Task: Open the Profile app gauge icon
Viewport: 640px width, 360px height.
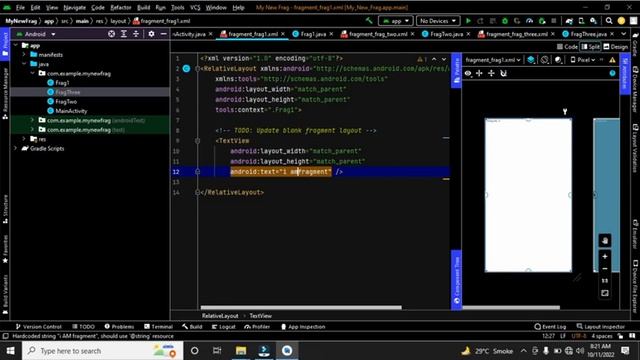Action: 529,21
